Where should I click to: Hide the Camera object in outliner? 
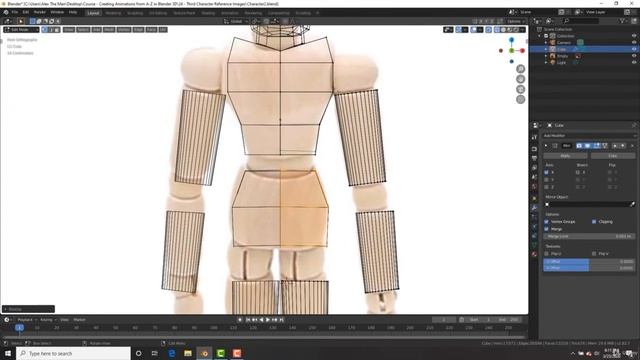(x=634, y=42)
